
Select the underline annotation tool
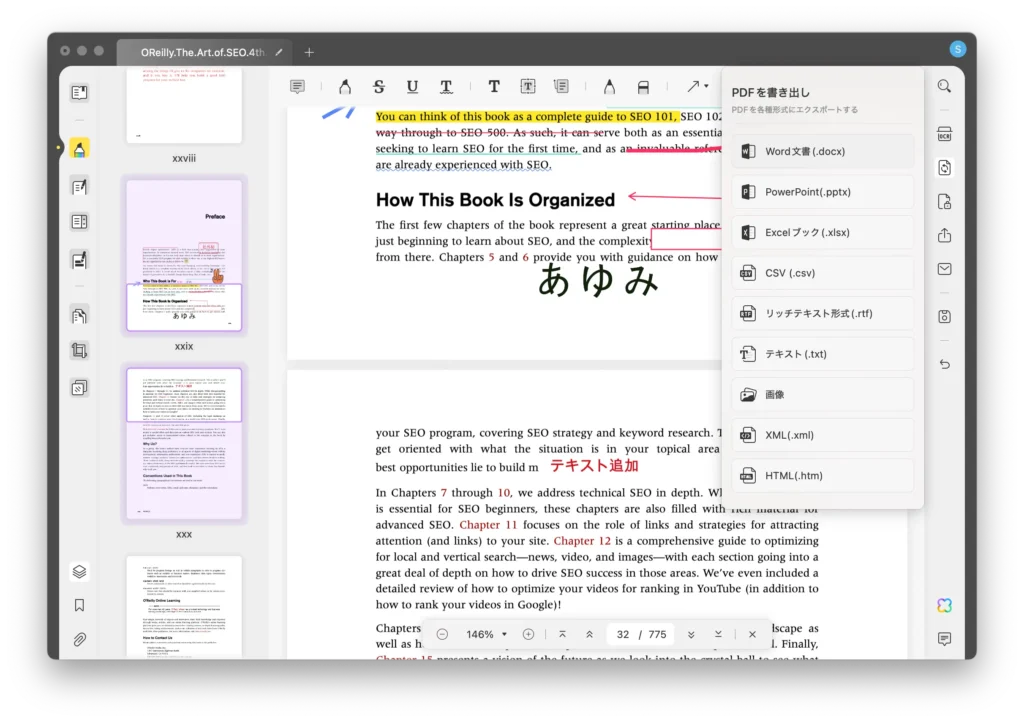coord(412,87)
